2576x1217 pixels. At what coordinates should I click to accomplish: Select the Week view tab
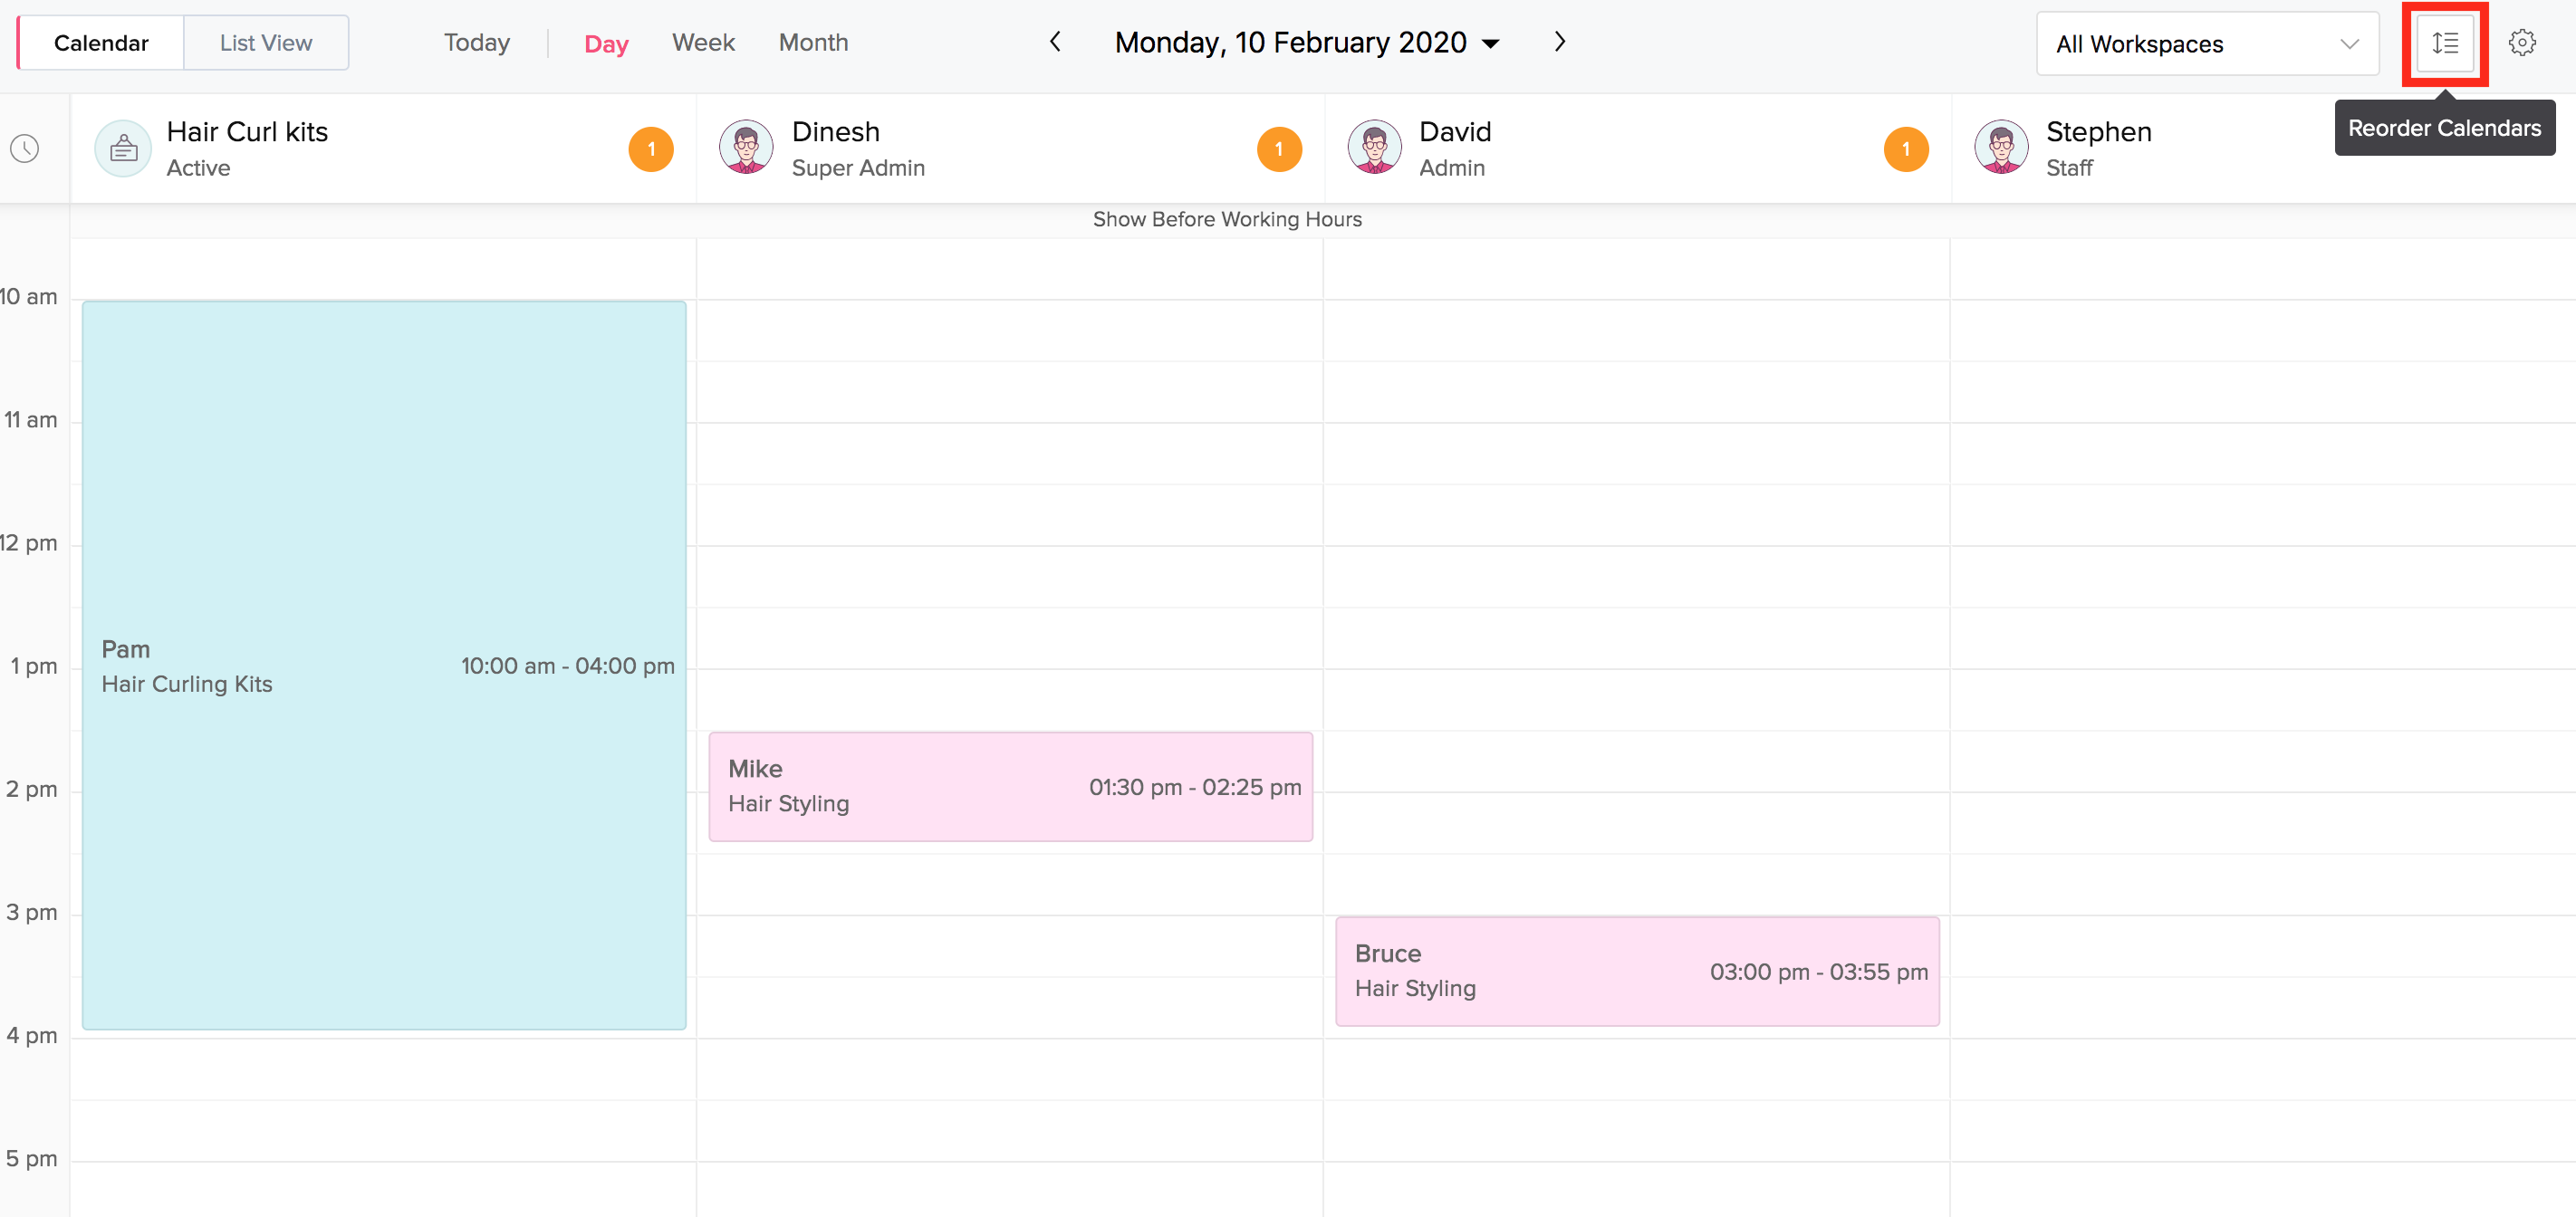pyautogui.click(x=703, y=43)
